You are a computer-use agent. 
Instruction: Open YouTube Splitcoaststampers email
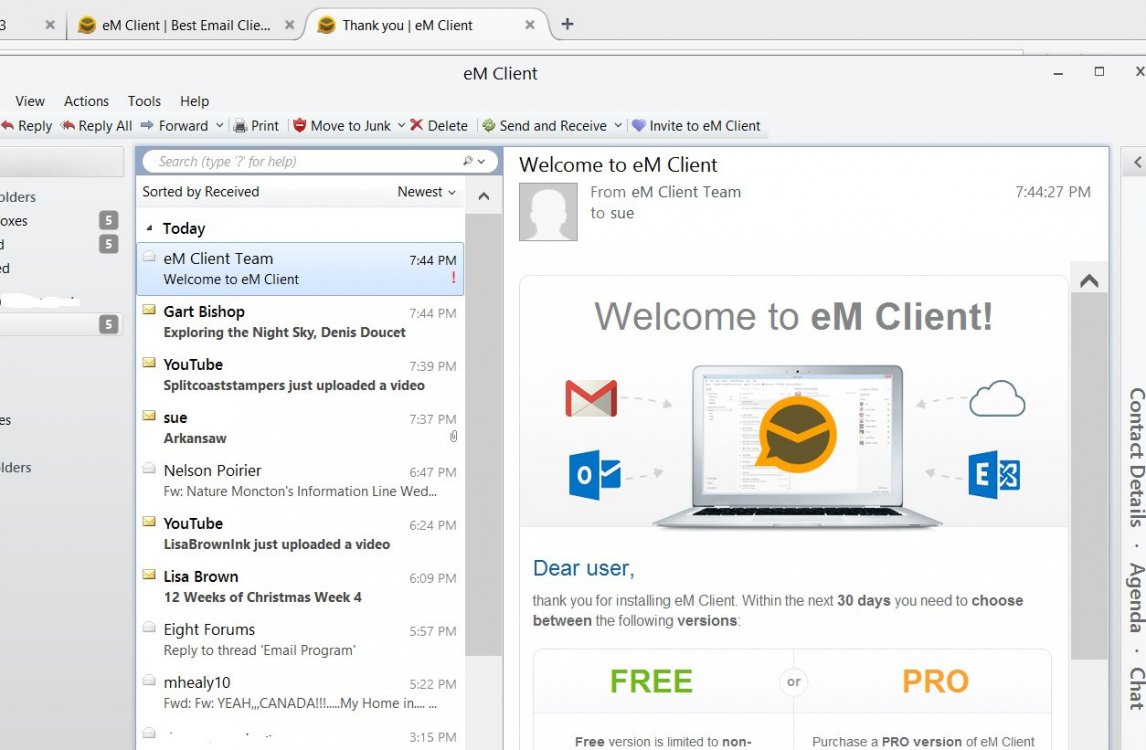(x=300, y=375)
